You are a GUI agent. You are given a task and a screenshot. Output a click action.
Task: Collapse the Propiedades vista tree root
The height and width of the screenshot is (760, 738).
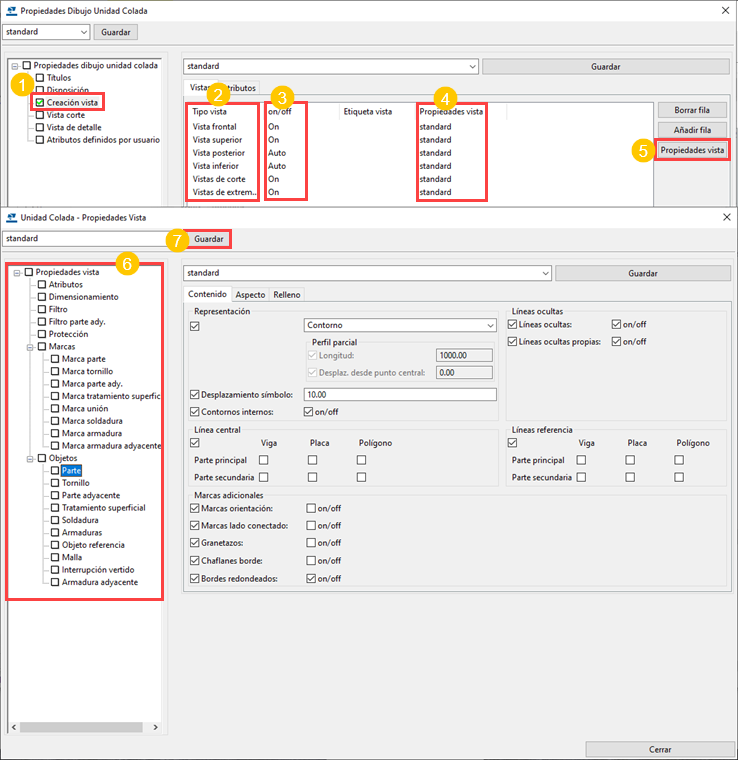[17, 273]
